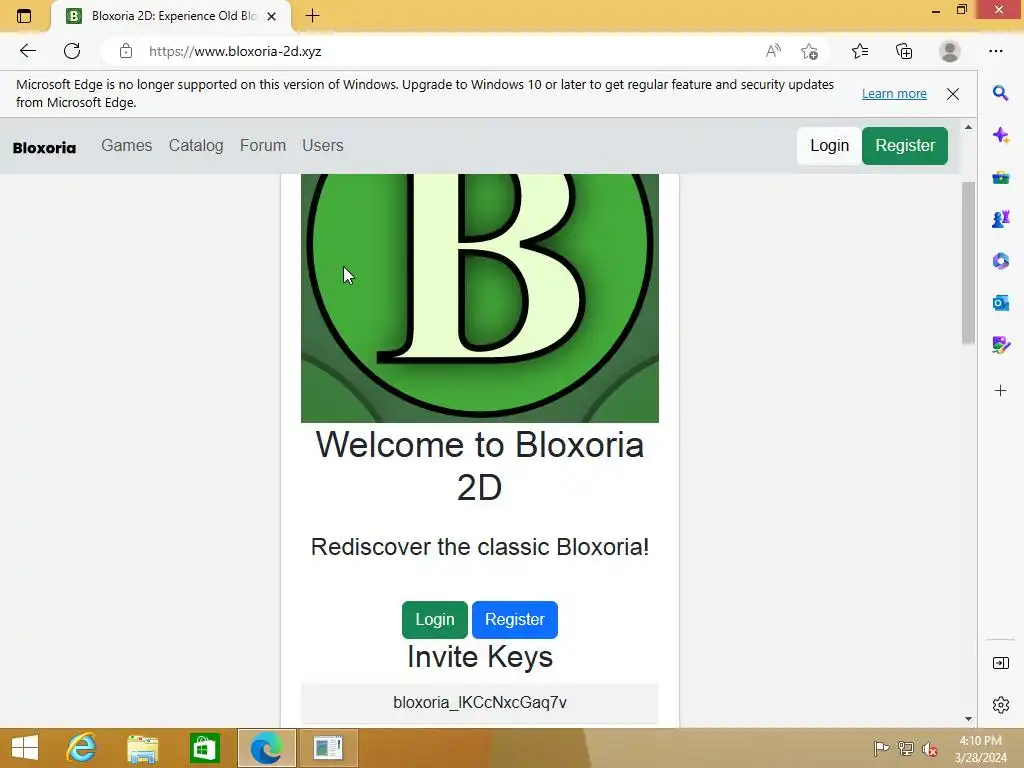Open File Explorer from taskbar
The height and width of the screenshot is (768, 1024).
coord(142,748)
